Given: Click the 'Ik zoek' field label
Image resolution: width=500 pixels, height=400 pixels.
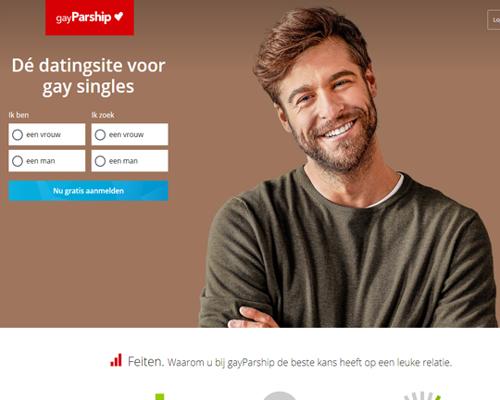Looking at the screenshot, I should pos(103,115).
